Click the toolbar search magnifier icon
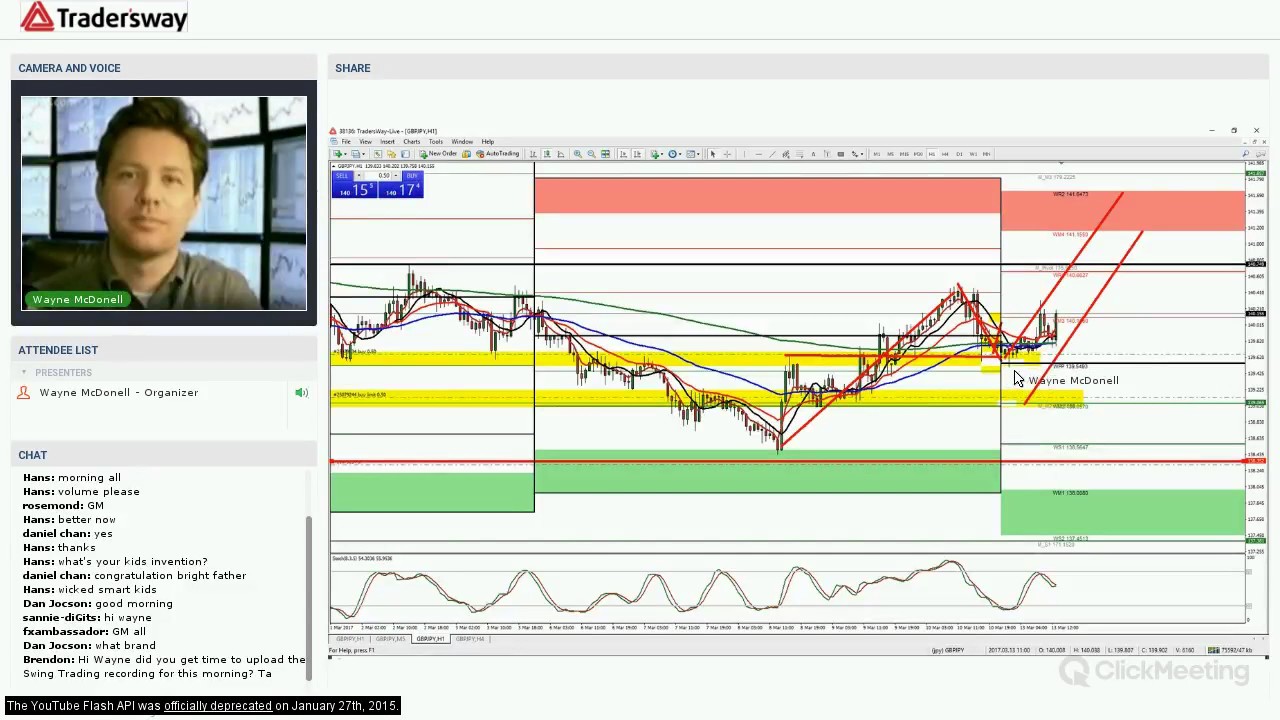This screenshot has height=720, width=1280. point(1245,153)
